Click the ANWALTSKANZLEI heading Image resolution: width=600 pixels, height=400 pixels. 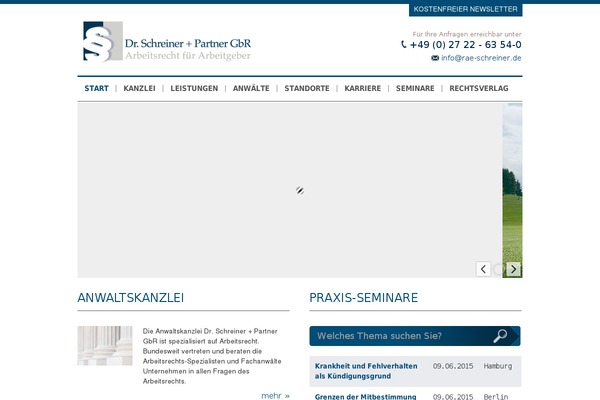[130, 298]
